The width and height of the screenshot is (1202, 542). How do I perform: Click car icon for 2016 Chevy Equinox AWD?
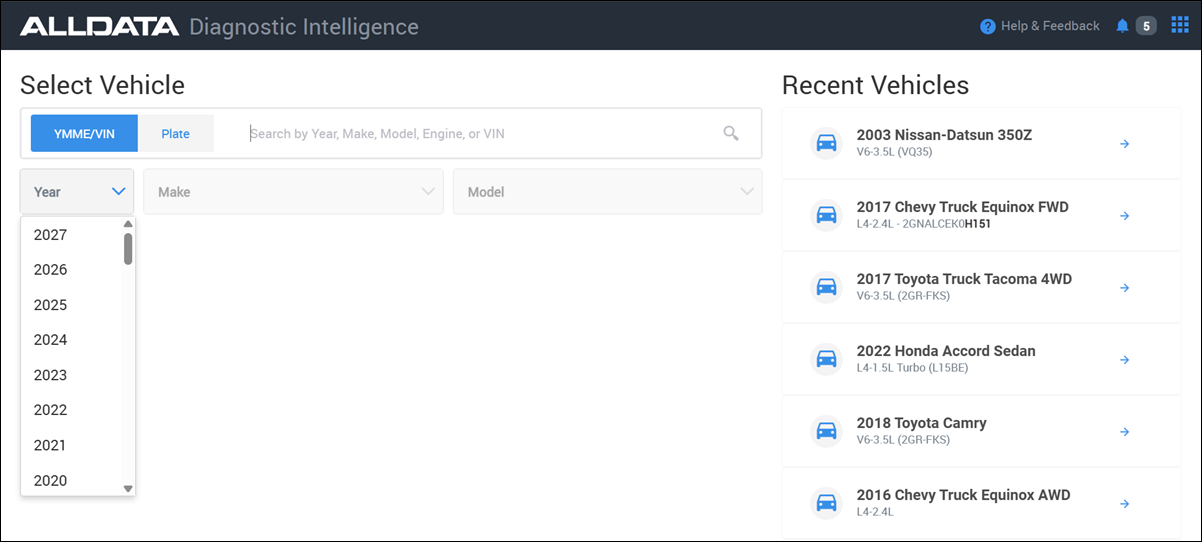(x=827, y=504)
